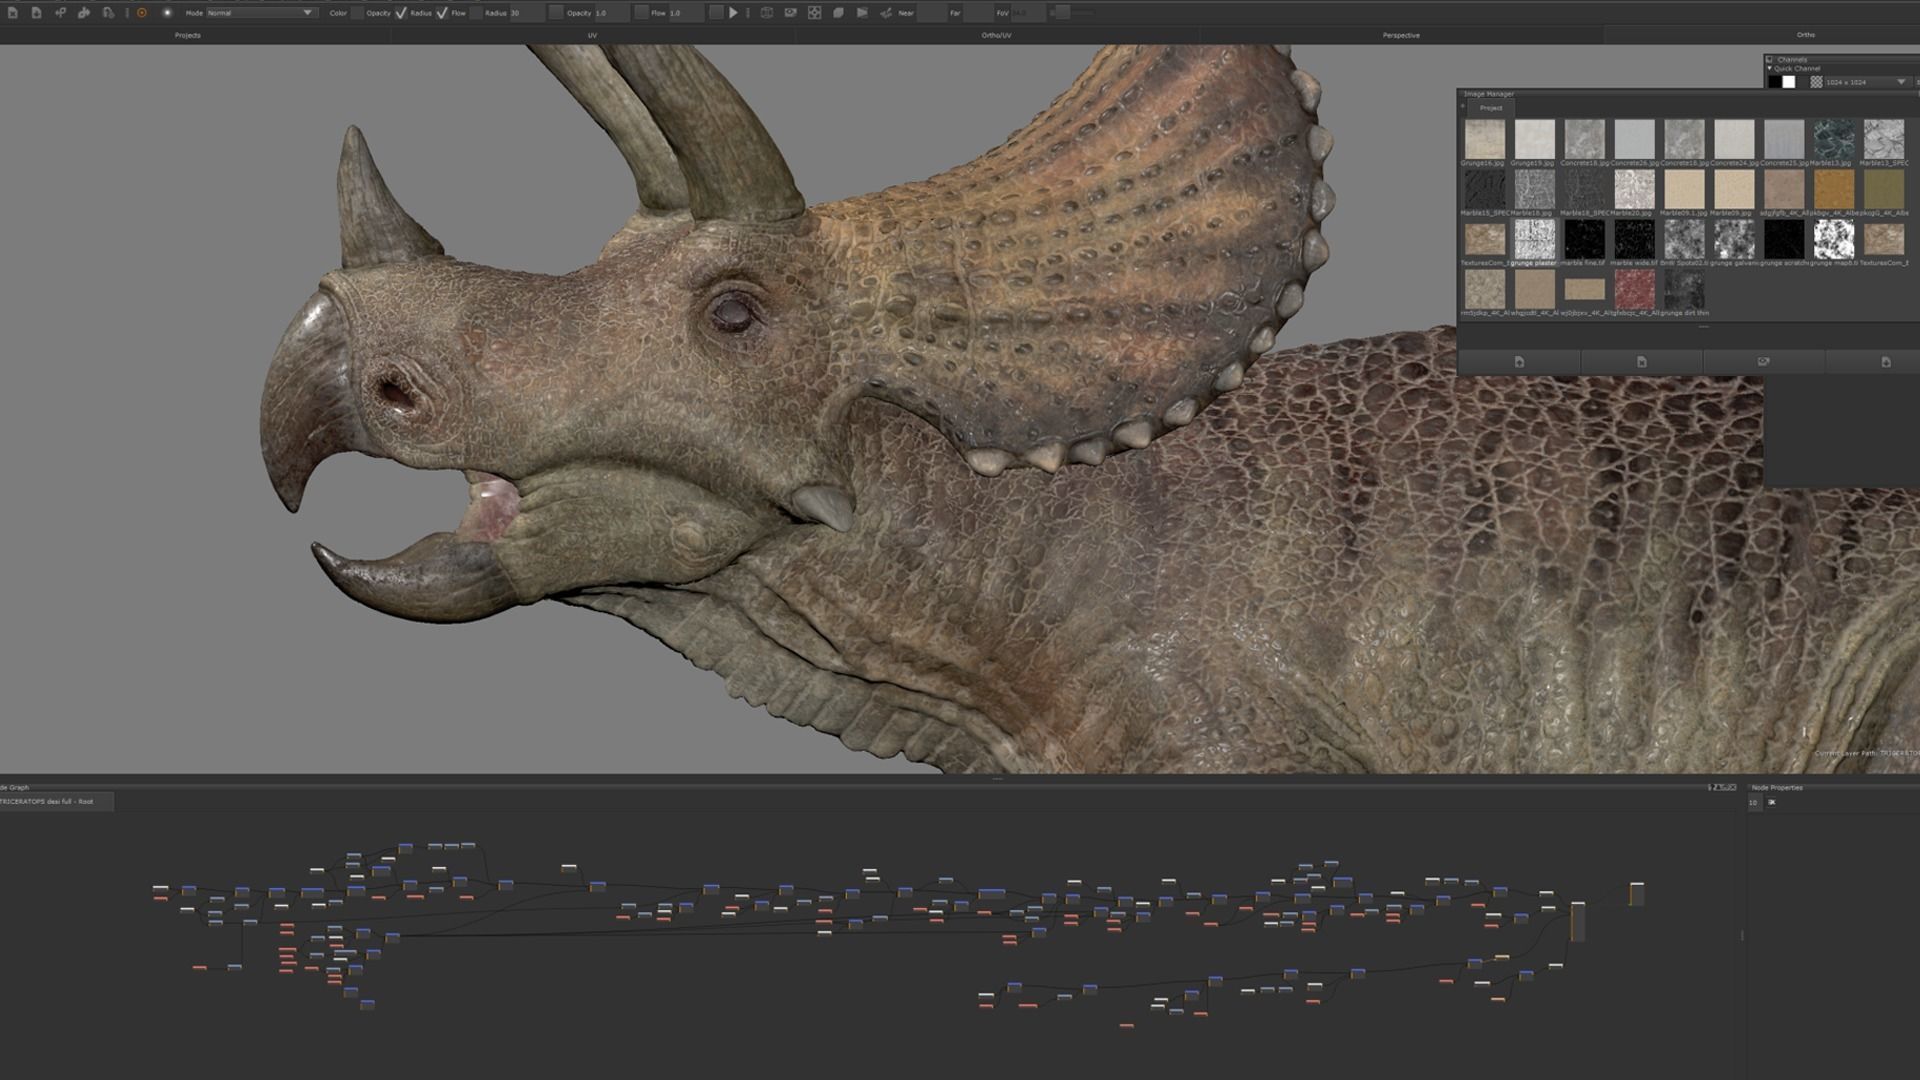Open the 1024 x 1024 size dropdown
Viewport: 1920px width, 1080px height.
tap(1866, 82)
